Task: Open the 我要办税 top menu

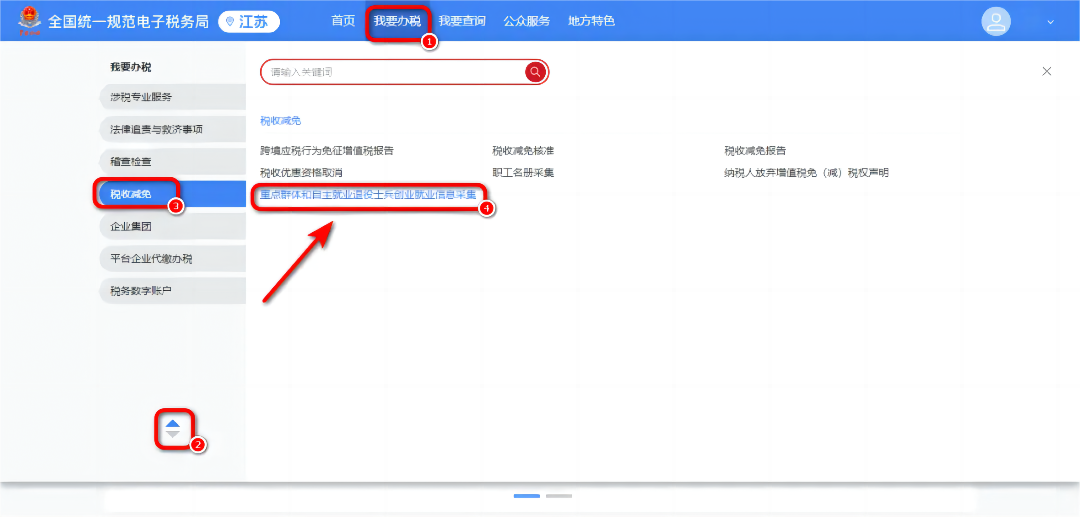Action: coord(397,21)
